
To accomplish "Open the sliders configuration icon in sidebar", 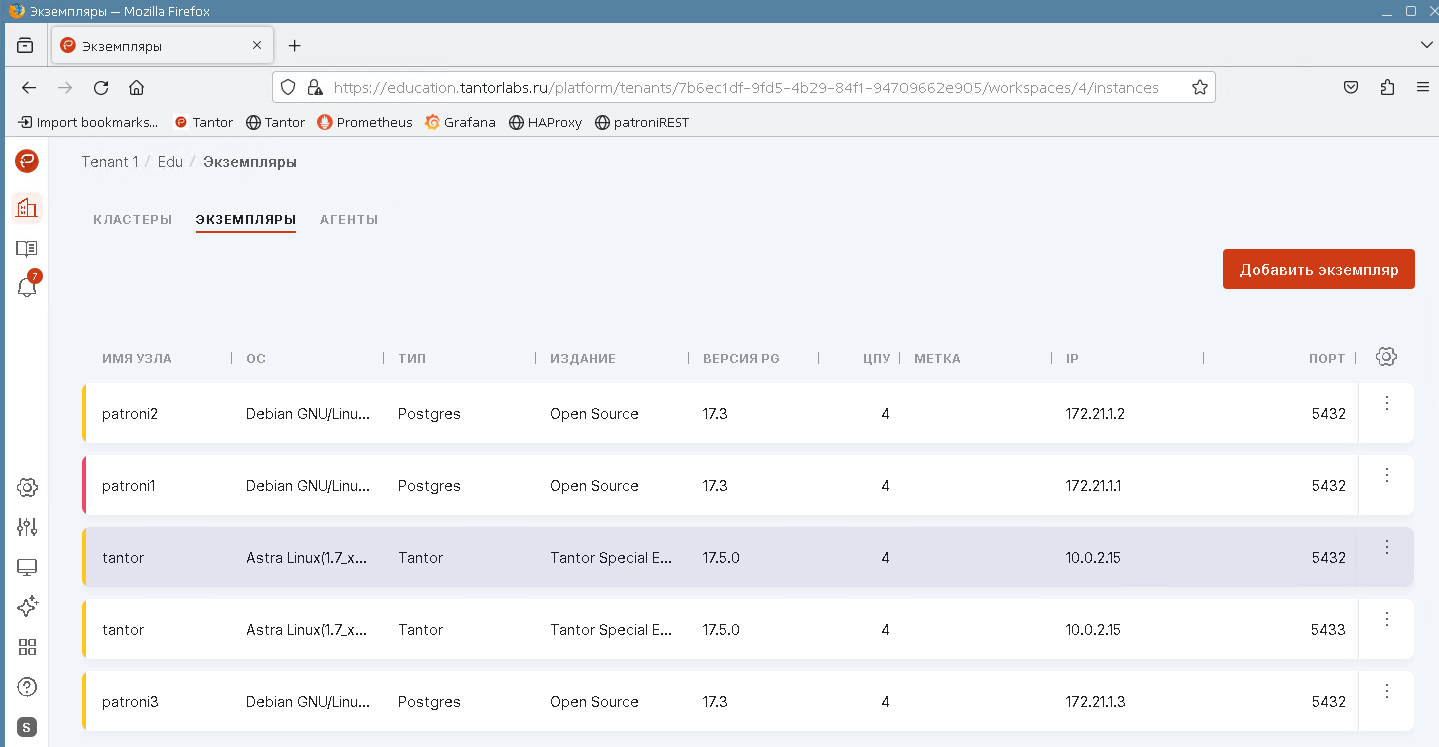I will 27,527.
